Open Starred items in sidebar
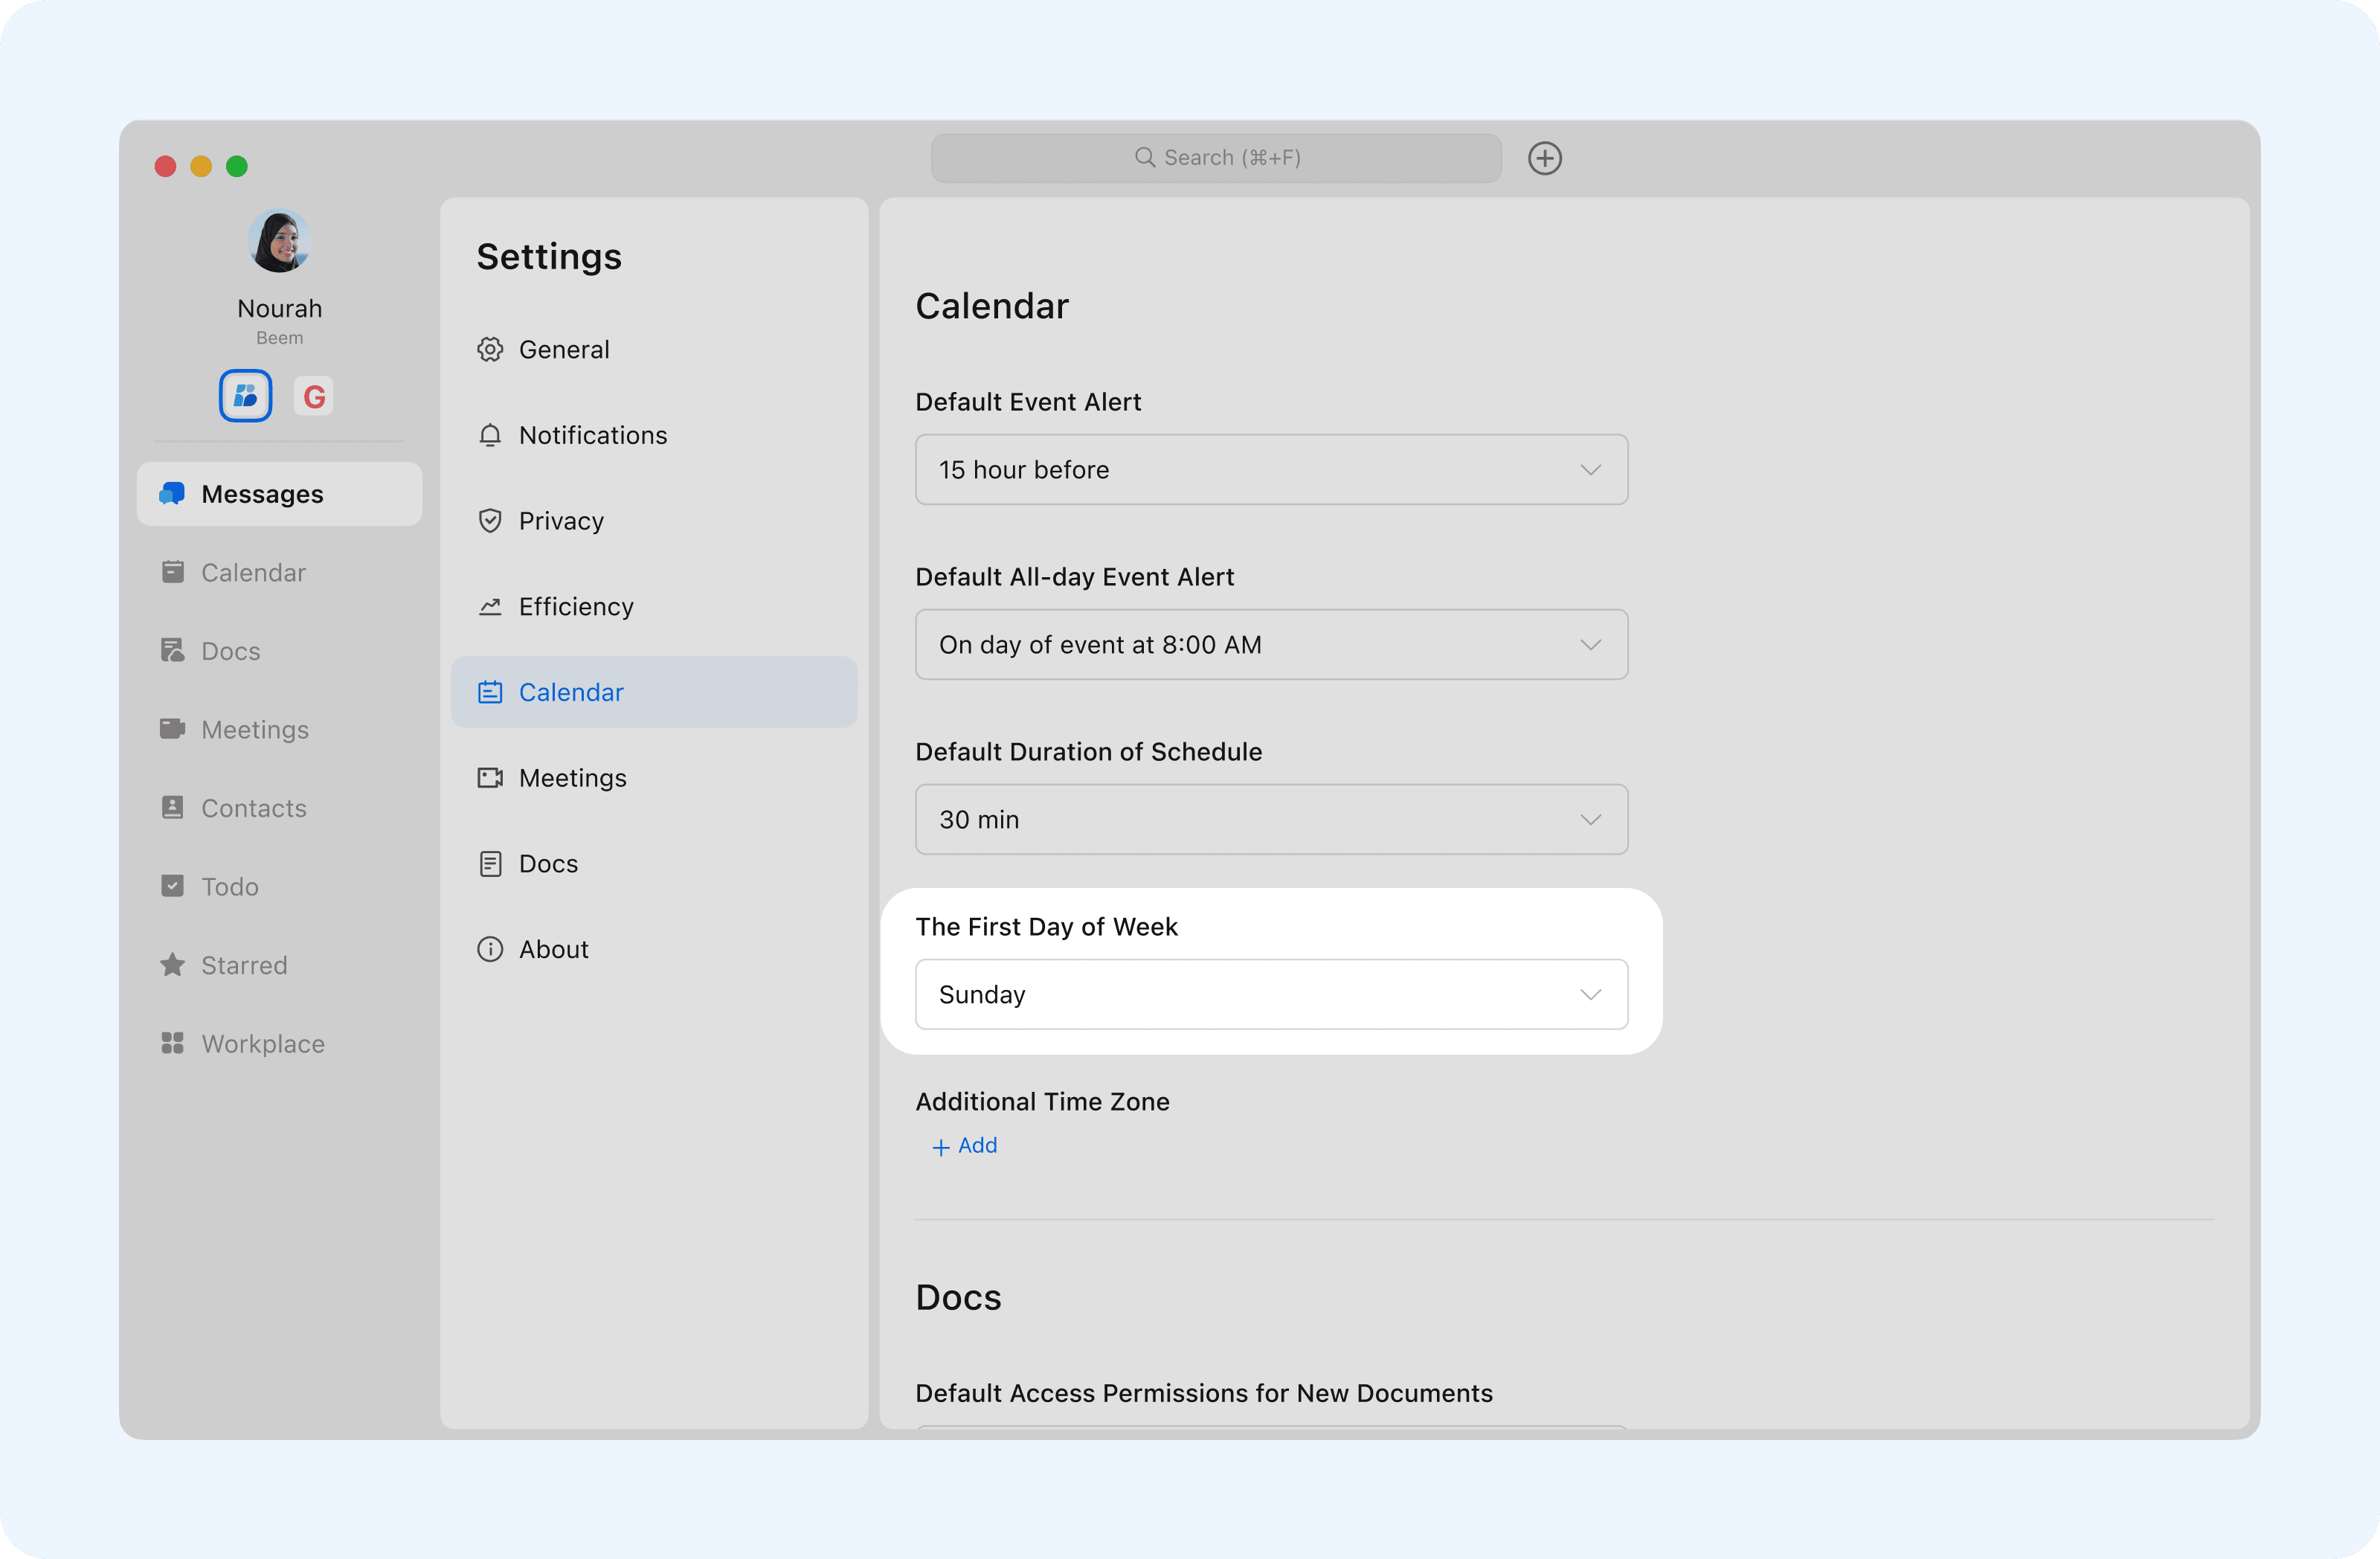This screenshot has width=2380, height=1559. pyautogui.click(x=243, y=965)
